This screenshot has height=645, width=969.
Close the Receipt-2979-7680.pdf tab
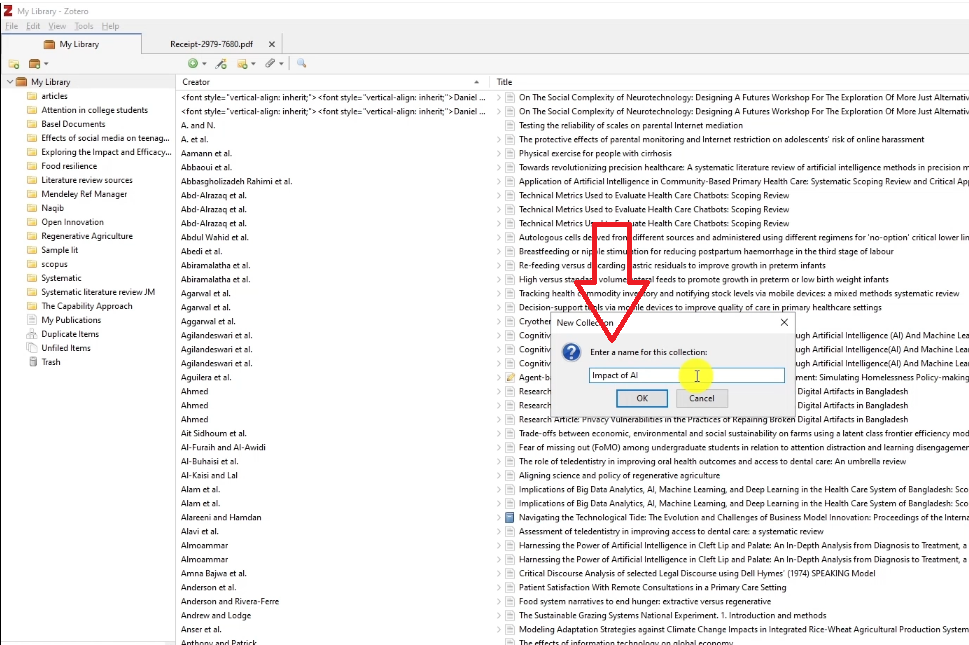pyautogui.click(x=272, y=44)
